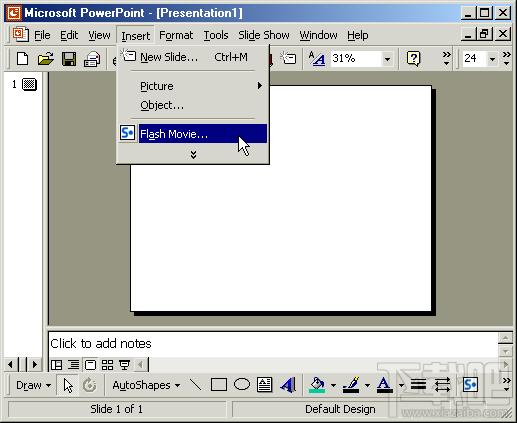This screenshot has height=423, width=517.
Task: Click the notes pane scroll up arrow
Action: point(505,338)
